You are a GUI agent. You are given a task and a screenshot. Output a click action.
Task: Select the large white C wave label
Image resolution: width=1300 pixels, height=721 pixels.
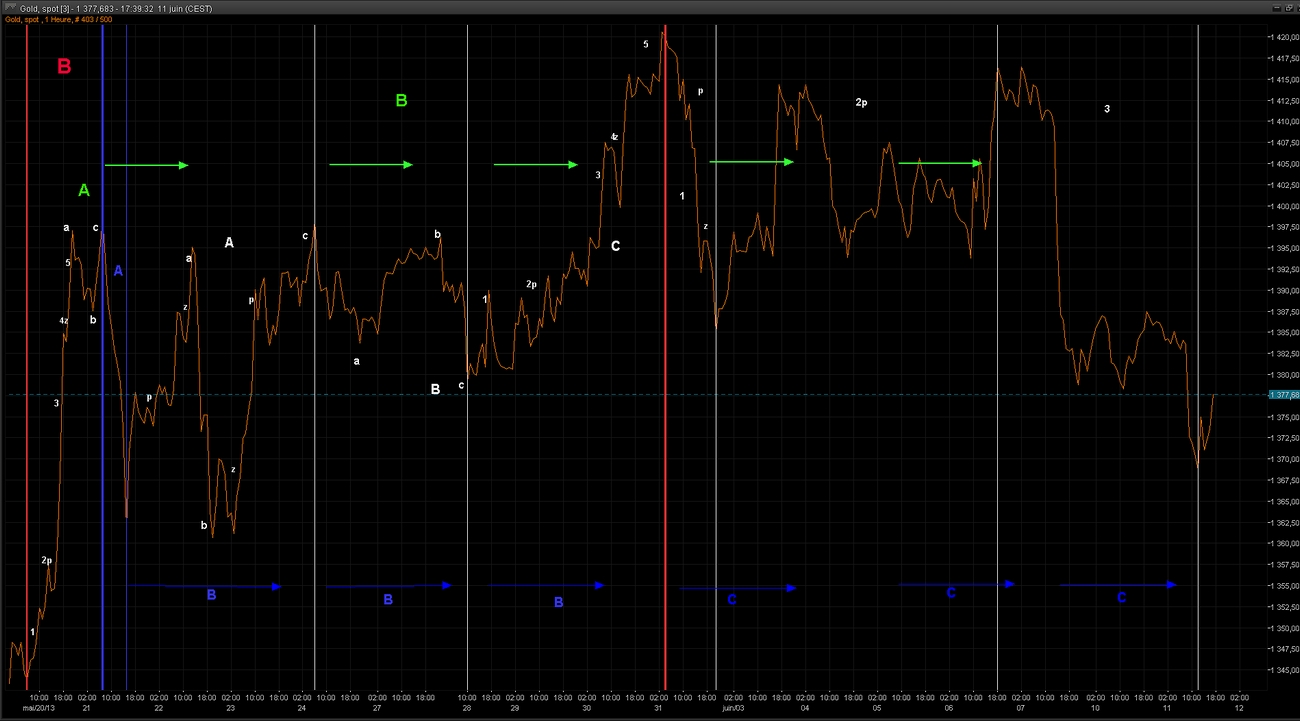click(x=615, y=246)
